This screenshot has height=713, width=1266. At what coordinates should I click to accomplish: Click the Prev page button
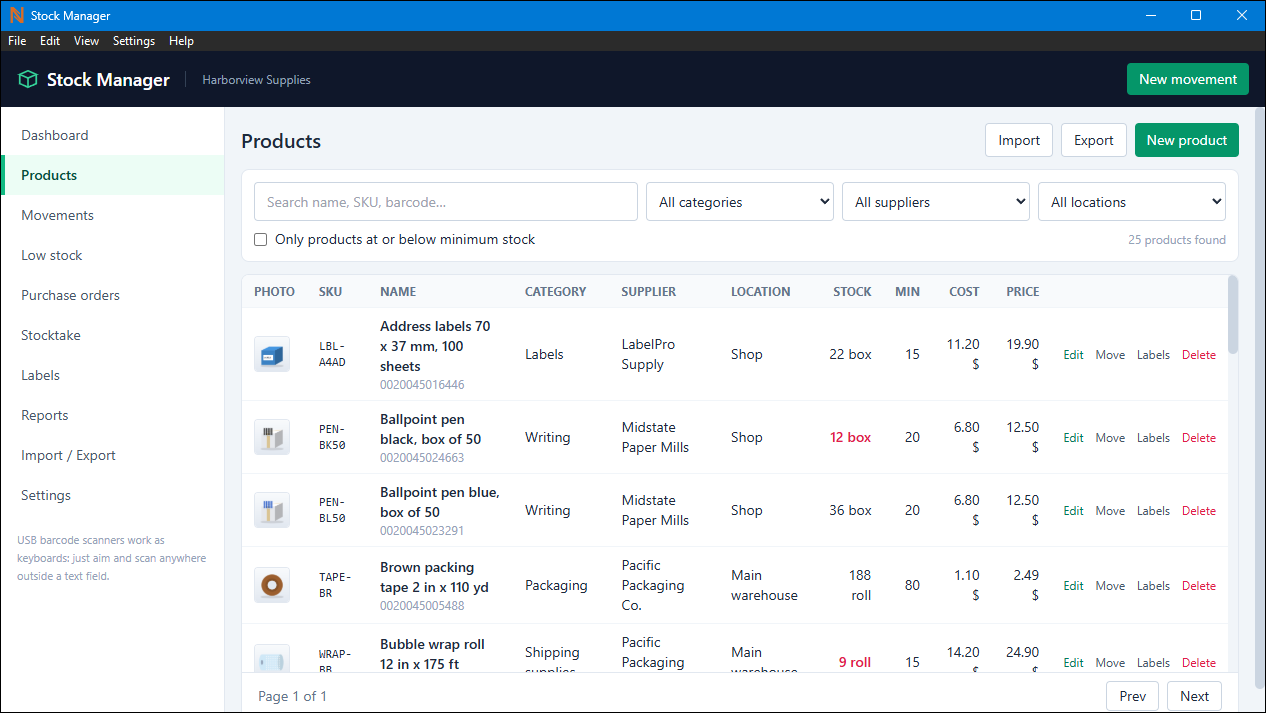[1132, 696]
